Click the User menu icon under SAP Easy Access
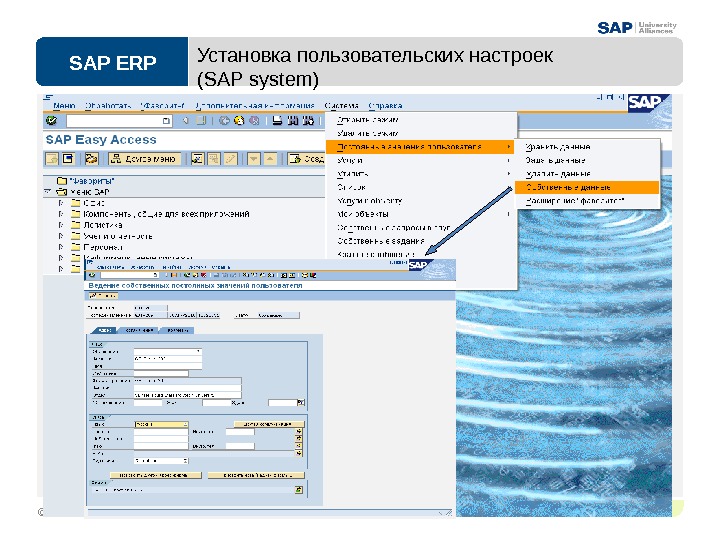 [52, 159]
